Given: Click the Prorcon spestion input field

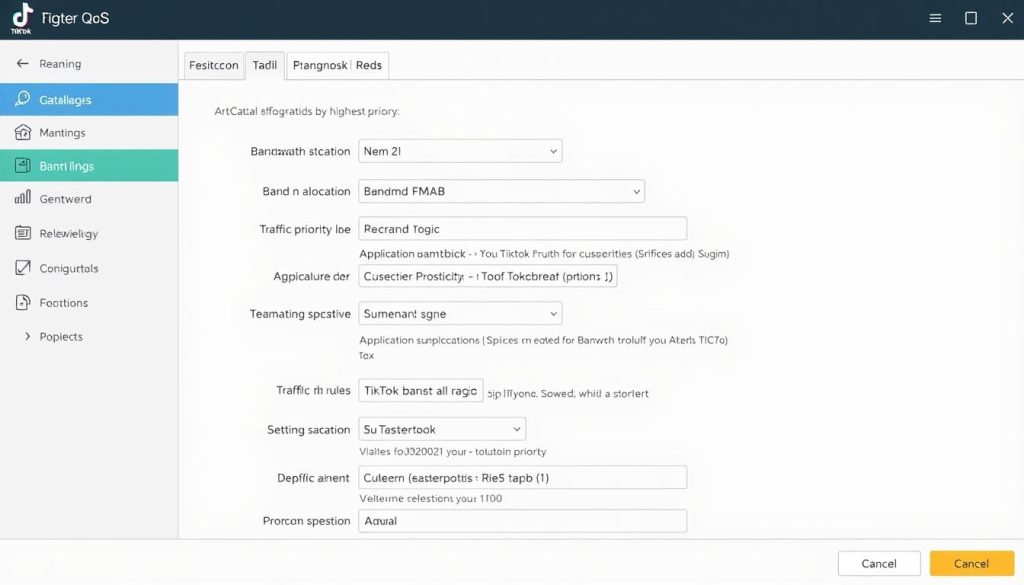Looking at the screenshot, I should [522, 520].
